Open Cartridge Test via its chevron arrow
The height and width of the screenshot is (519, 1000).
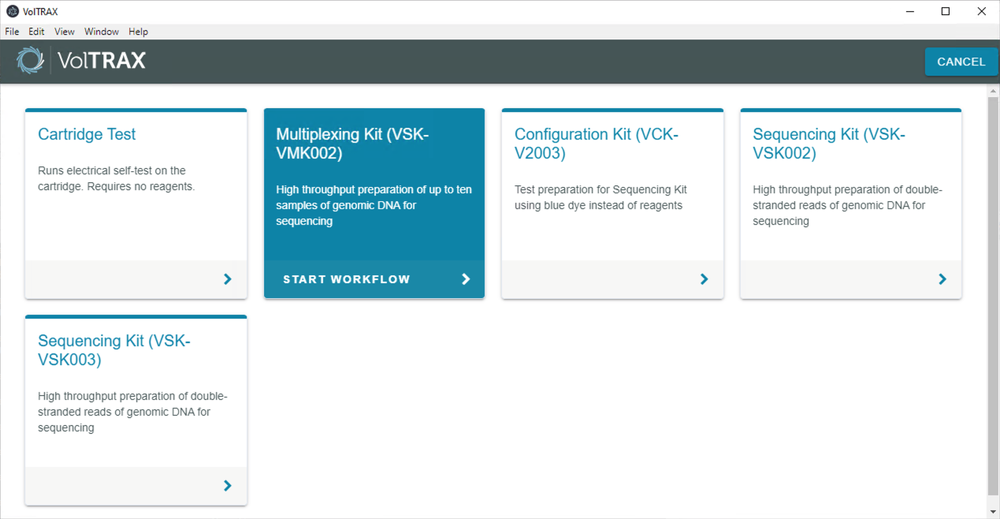pos(228,279)
